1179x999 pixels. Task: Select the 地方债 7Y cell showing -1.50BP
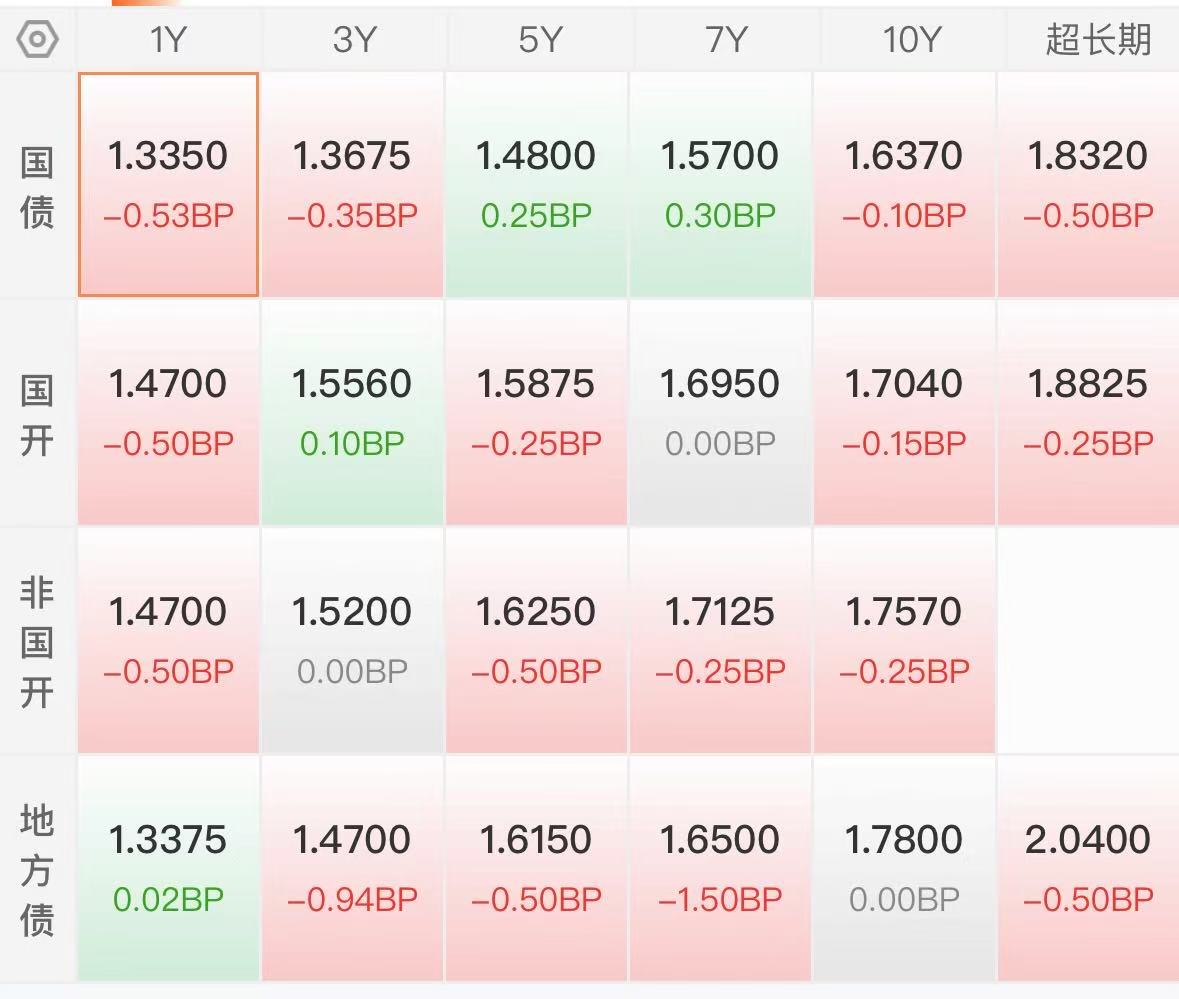point(720,868)
